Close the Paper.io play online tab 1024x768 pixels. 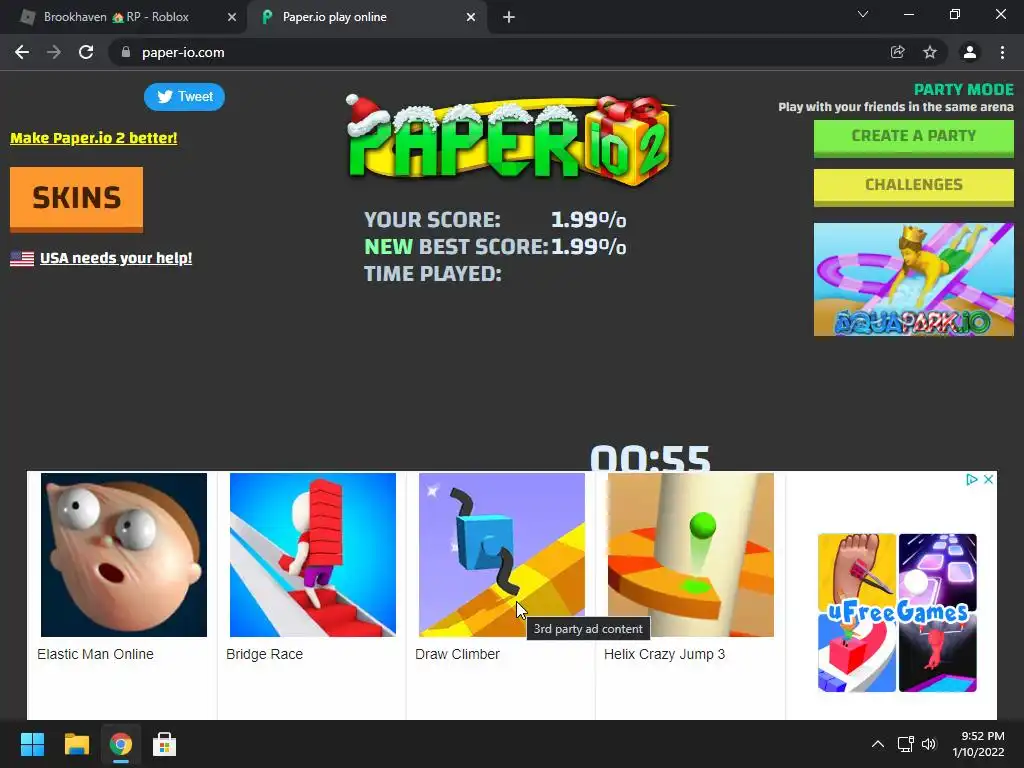coord(471,17)
